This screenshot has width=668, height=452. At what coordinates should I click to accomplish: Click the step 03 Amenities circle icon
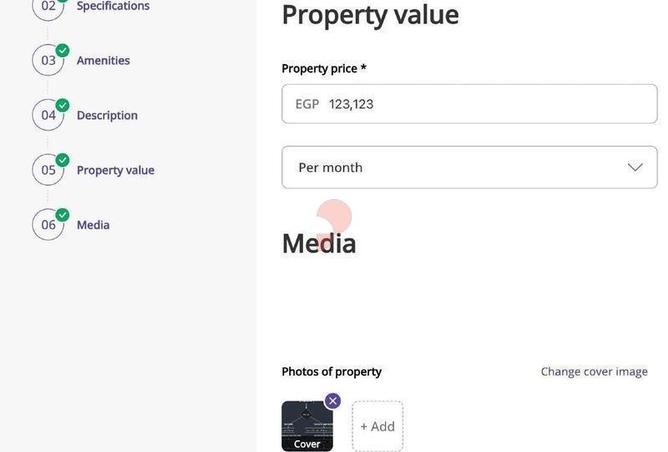[x=48, y=60]
